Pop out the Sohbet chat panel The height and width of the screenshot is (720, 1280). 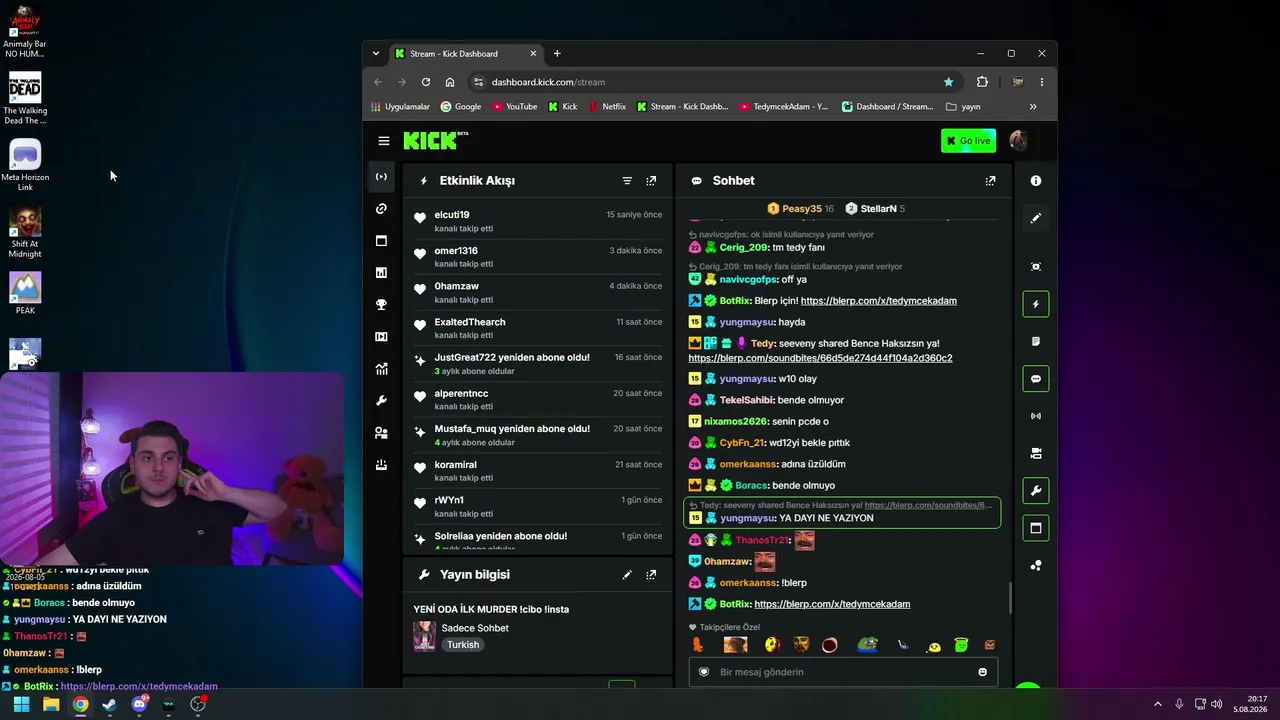click(990, 181)
